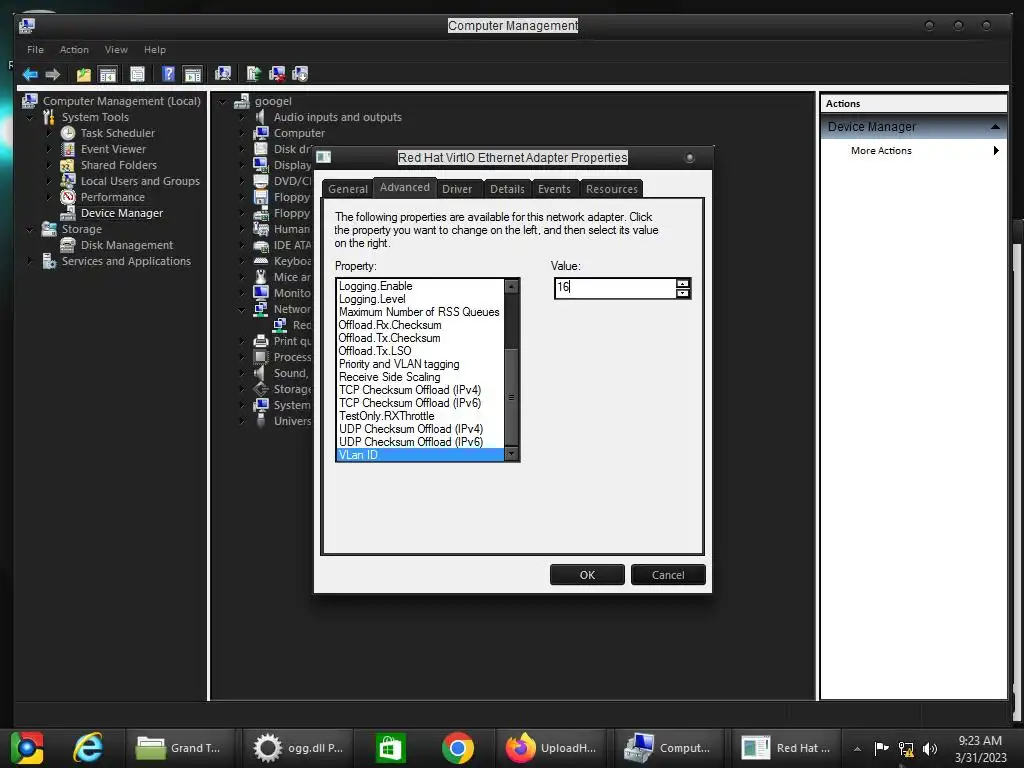Select Event Viewer in the tree
Viewport: 1024px width, 768px height.
point(113,149)
